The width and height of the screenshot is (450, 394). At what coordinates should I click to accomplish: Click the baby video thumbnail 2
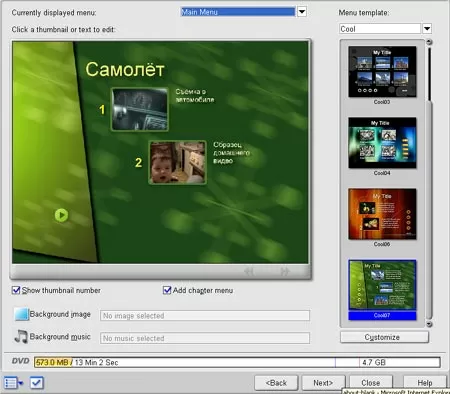(177, 162)
